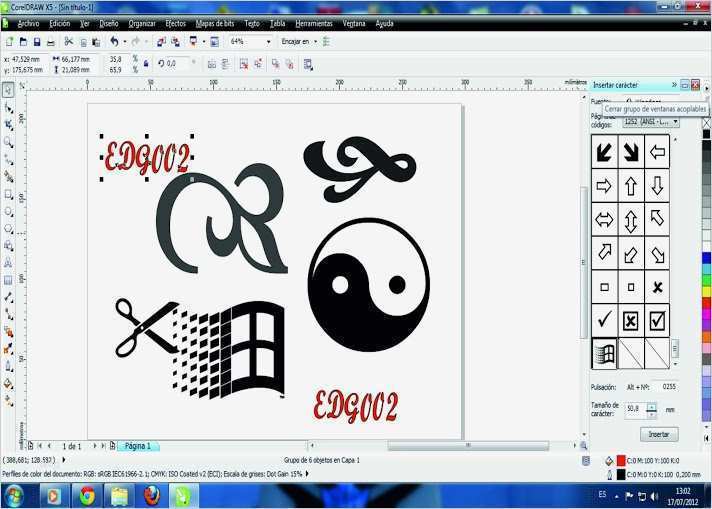Click the Print icon in the toolbar

pos(51,42)
